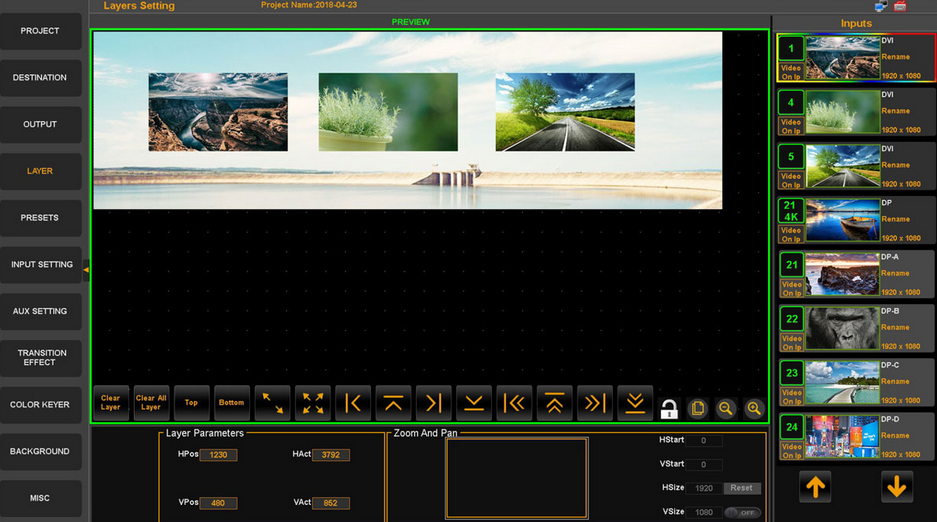This screenshot has height=522, width=937.
Task: Select input 24 city lights thumbnail
Action: (x=843, y=437)
